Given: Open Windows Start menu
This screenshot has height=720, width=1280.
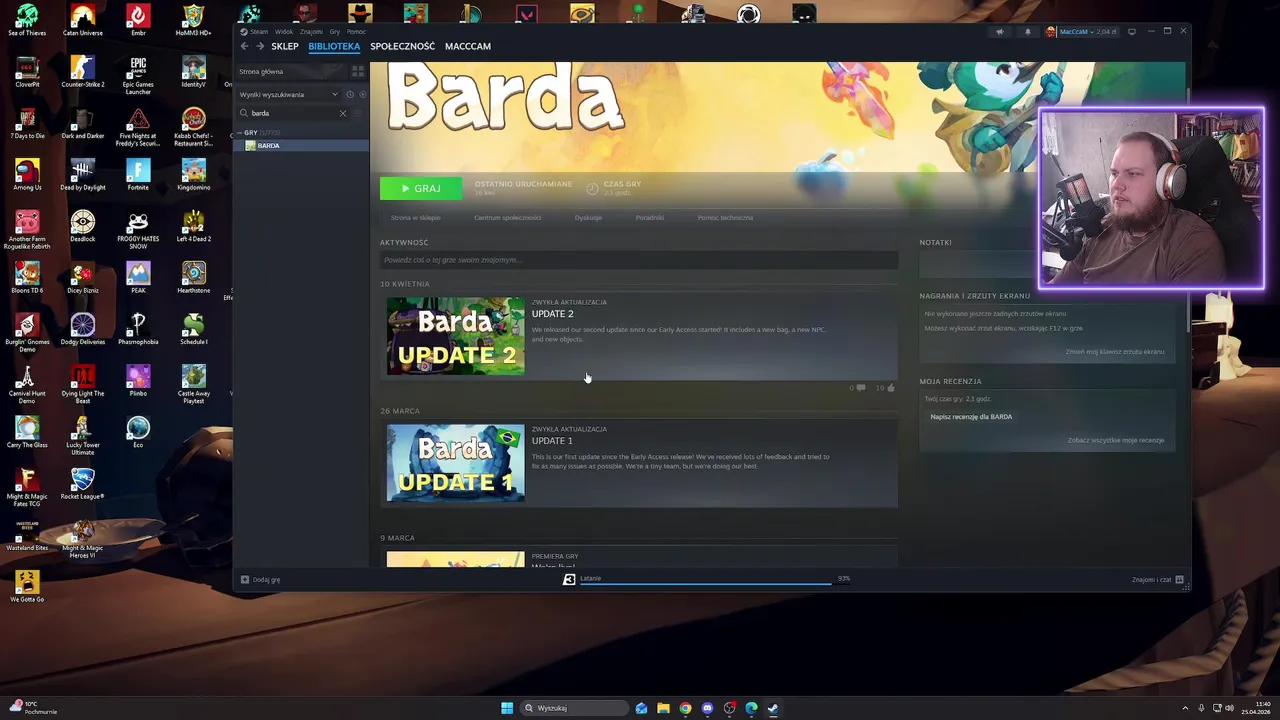Looking at the screenshot, I should point(507,708).
